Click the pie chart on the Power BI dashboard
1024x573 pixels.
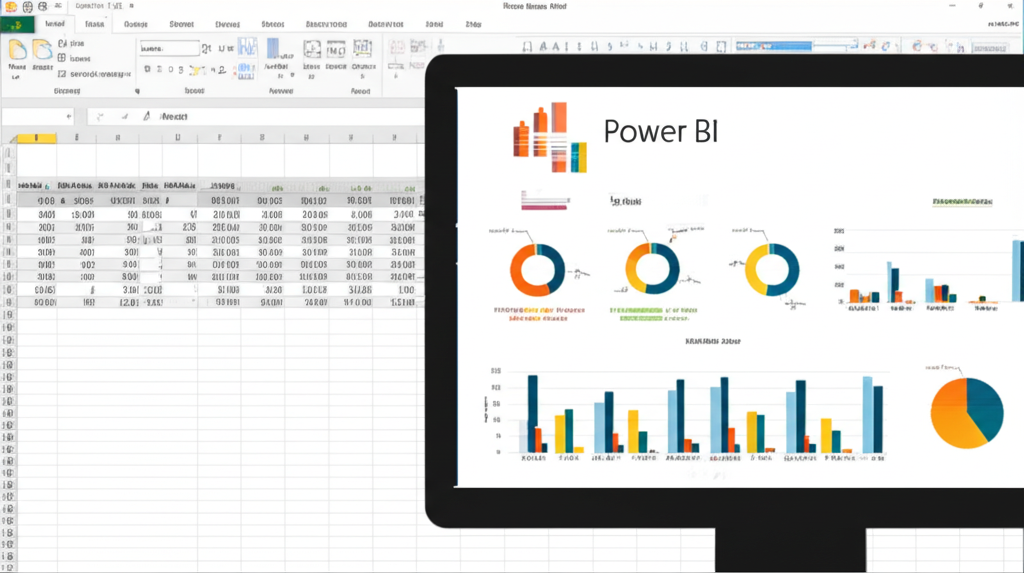click(x=967, y=413)
